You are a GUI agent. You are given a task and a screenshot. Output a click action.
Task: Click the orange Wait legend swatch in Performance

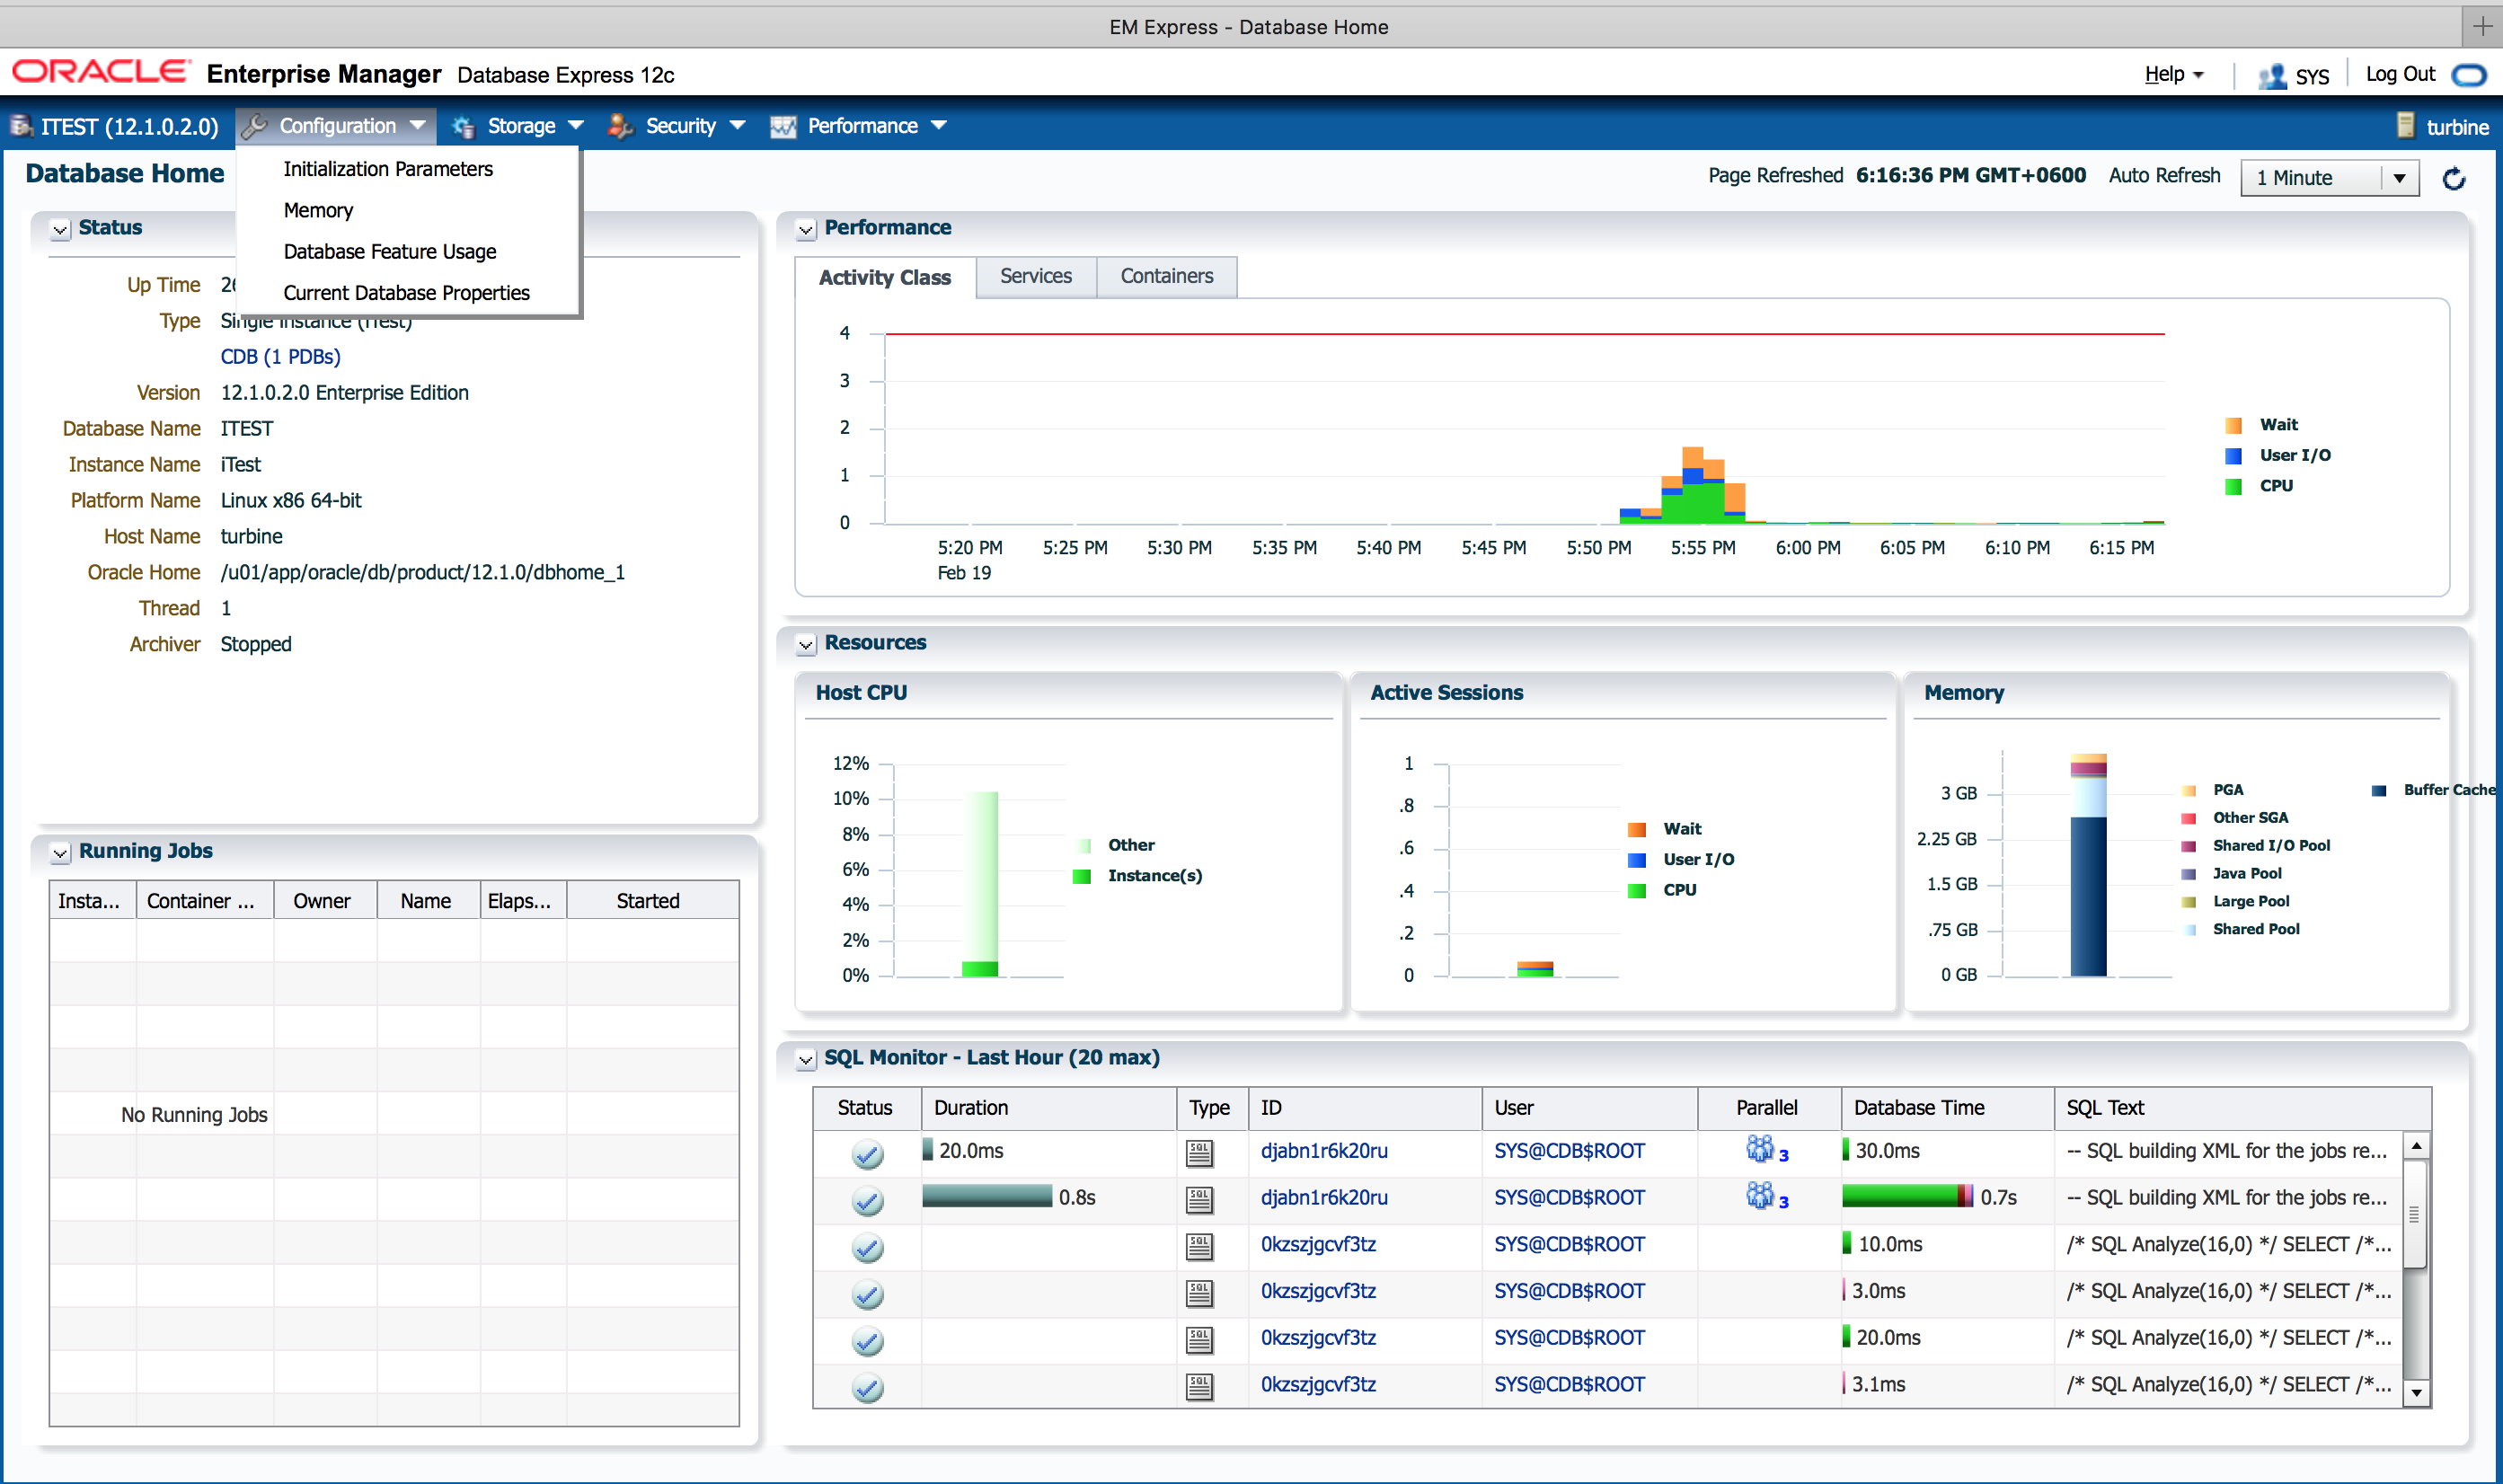coord(2233,425)
